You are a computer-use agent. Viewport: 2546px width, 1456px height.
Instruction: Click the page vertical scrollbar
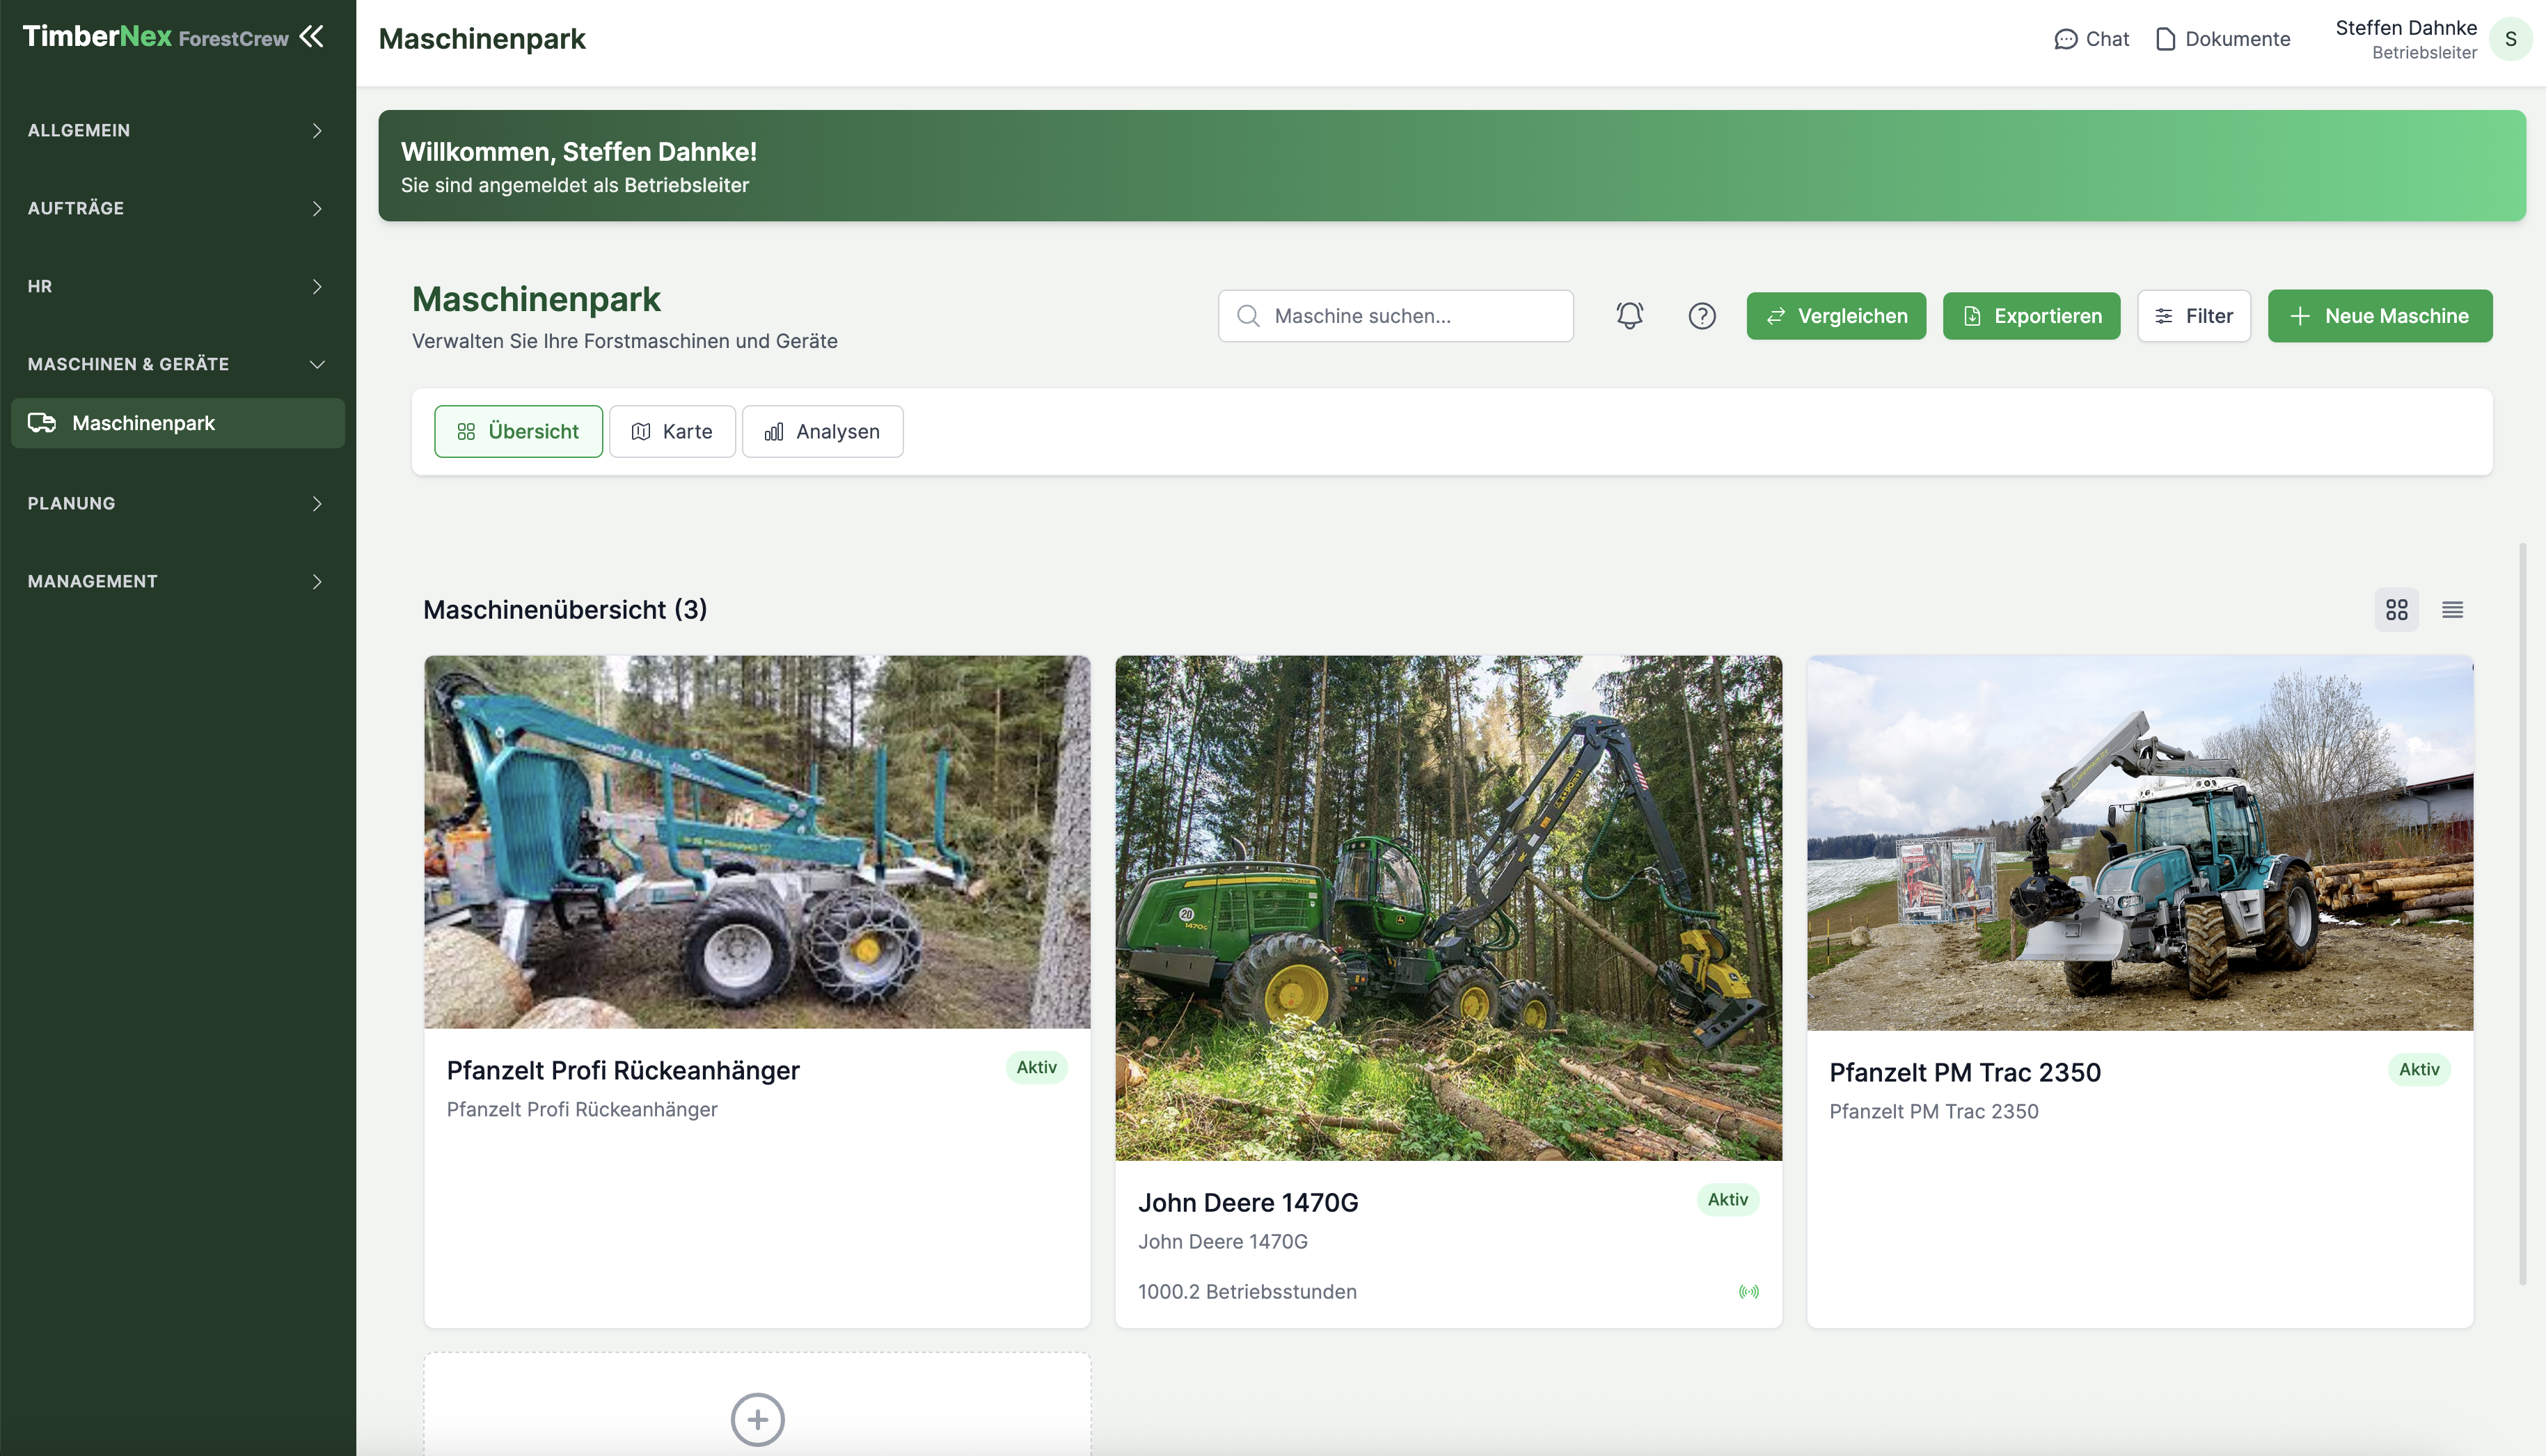pos(2522,914)
